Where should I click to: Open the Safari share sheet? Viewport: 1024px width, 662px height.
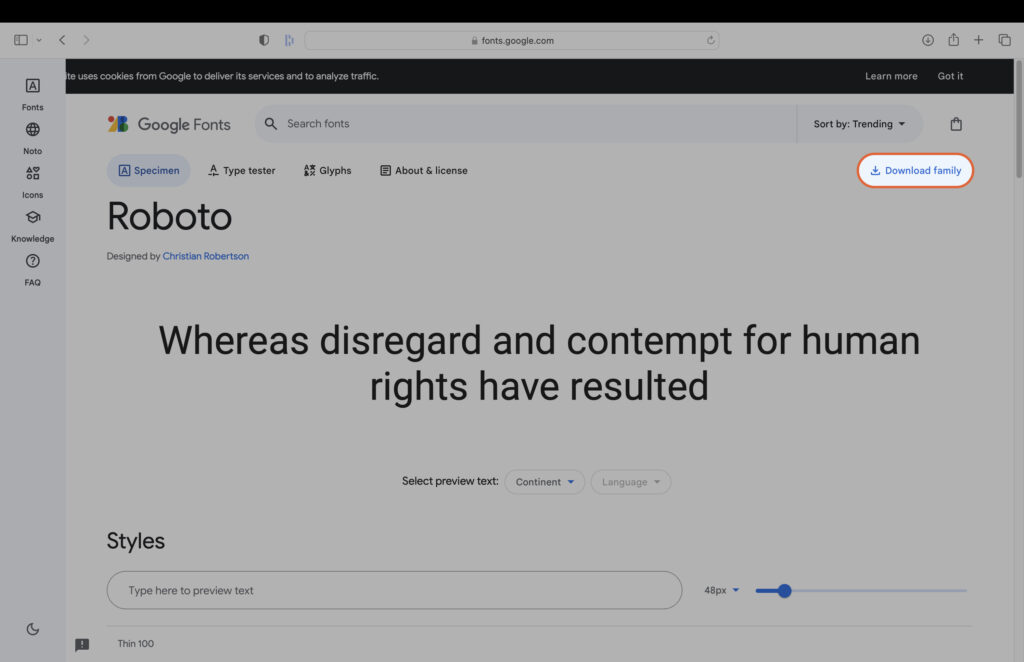pyautogui.click(x=953, y=40)
